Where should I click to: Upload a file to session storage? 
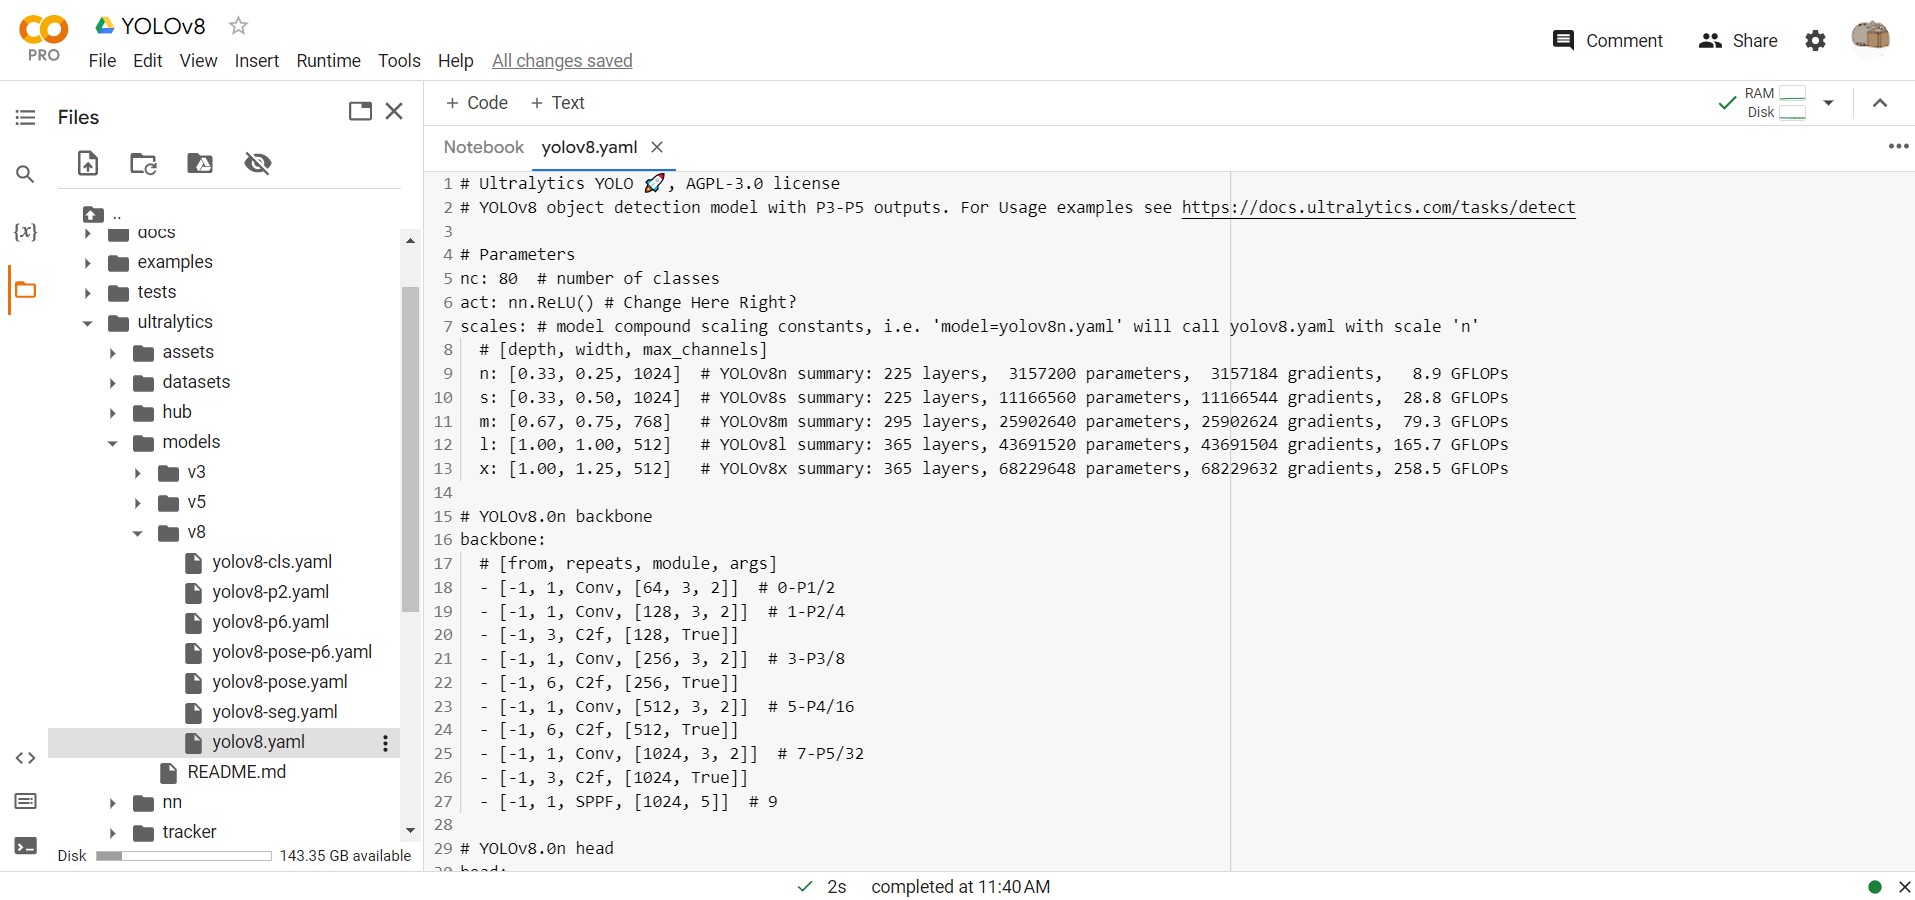point(88,163)
